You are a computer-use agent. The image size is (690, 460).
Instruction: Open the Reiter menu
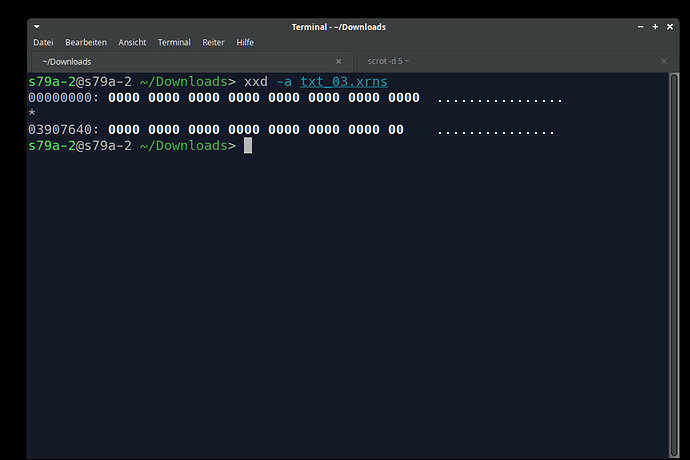pos(213,43)
